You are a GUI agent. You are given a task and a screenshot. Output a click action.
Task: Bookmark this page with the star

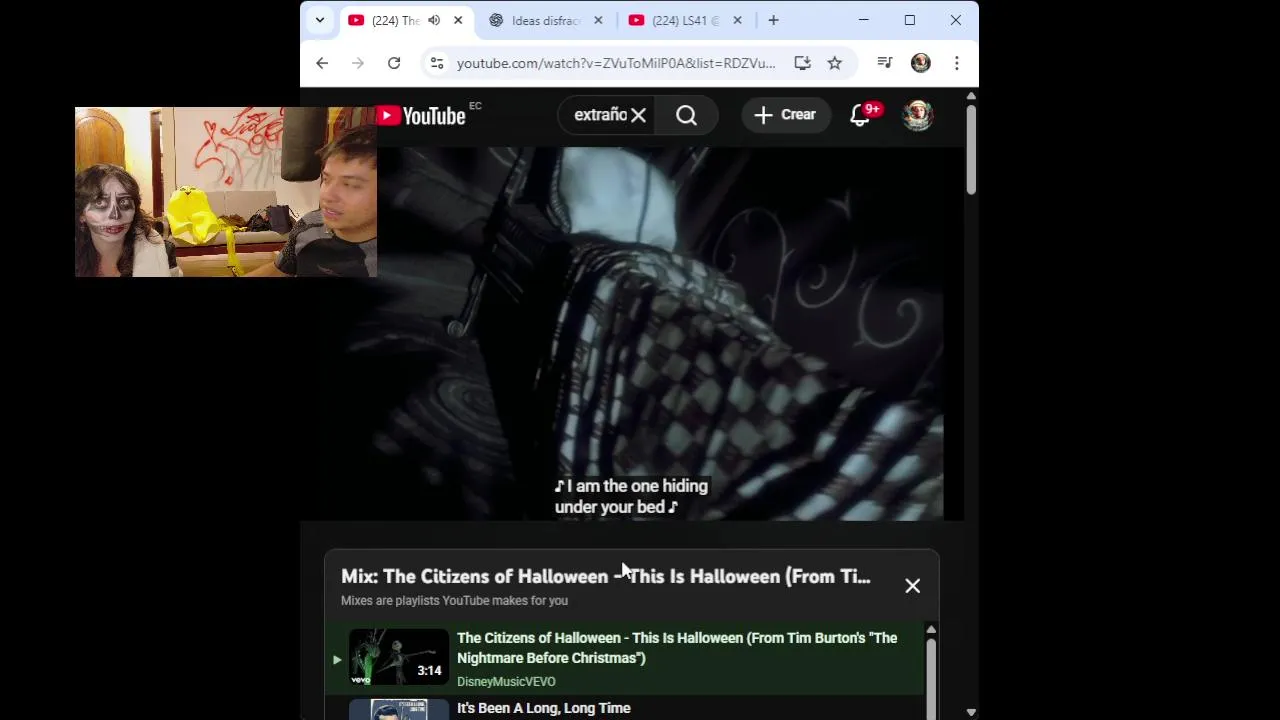(x=834, y=63)
